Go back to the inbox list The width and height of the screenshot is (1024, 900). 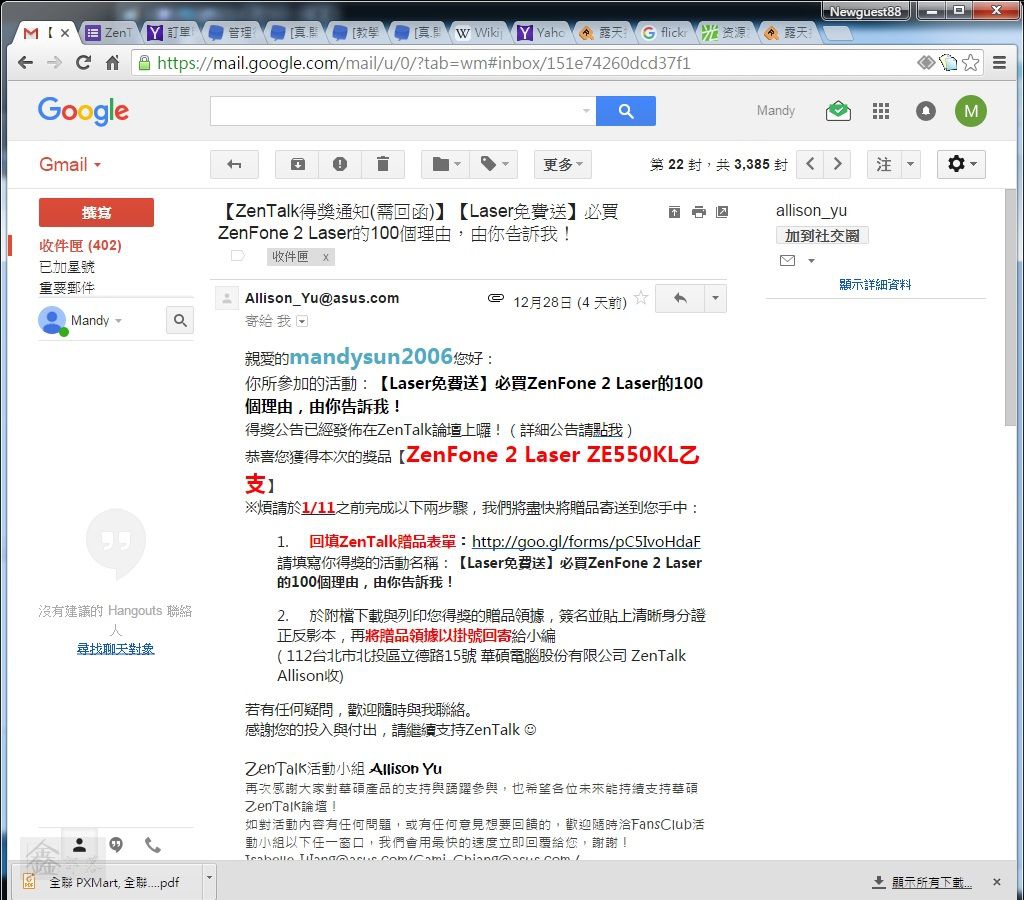234,165
